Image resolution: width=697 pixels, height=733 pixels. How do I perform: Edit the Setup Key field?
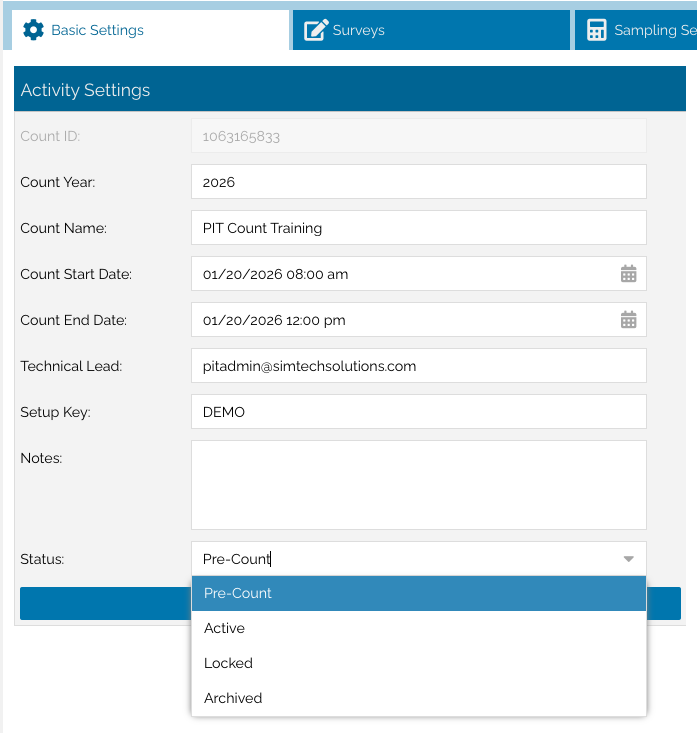coord(419,412)
